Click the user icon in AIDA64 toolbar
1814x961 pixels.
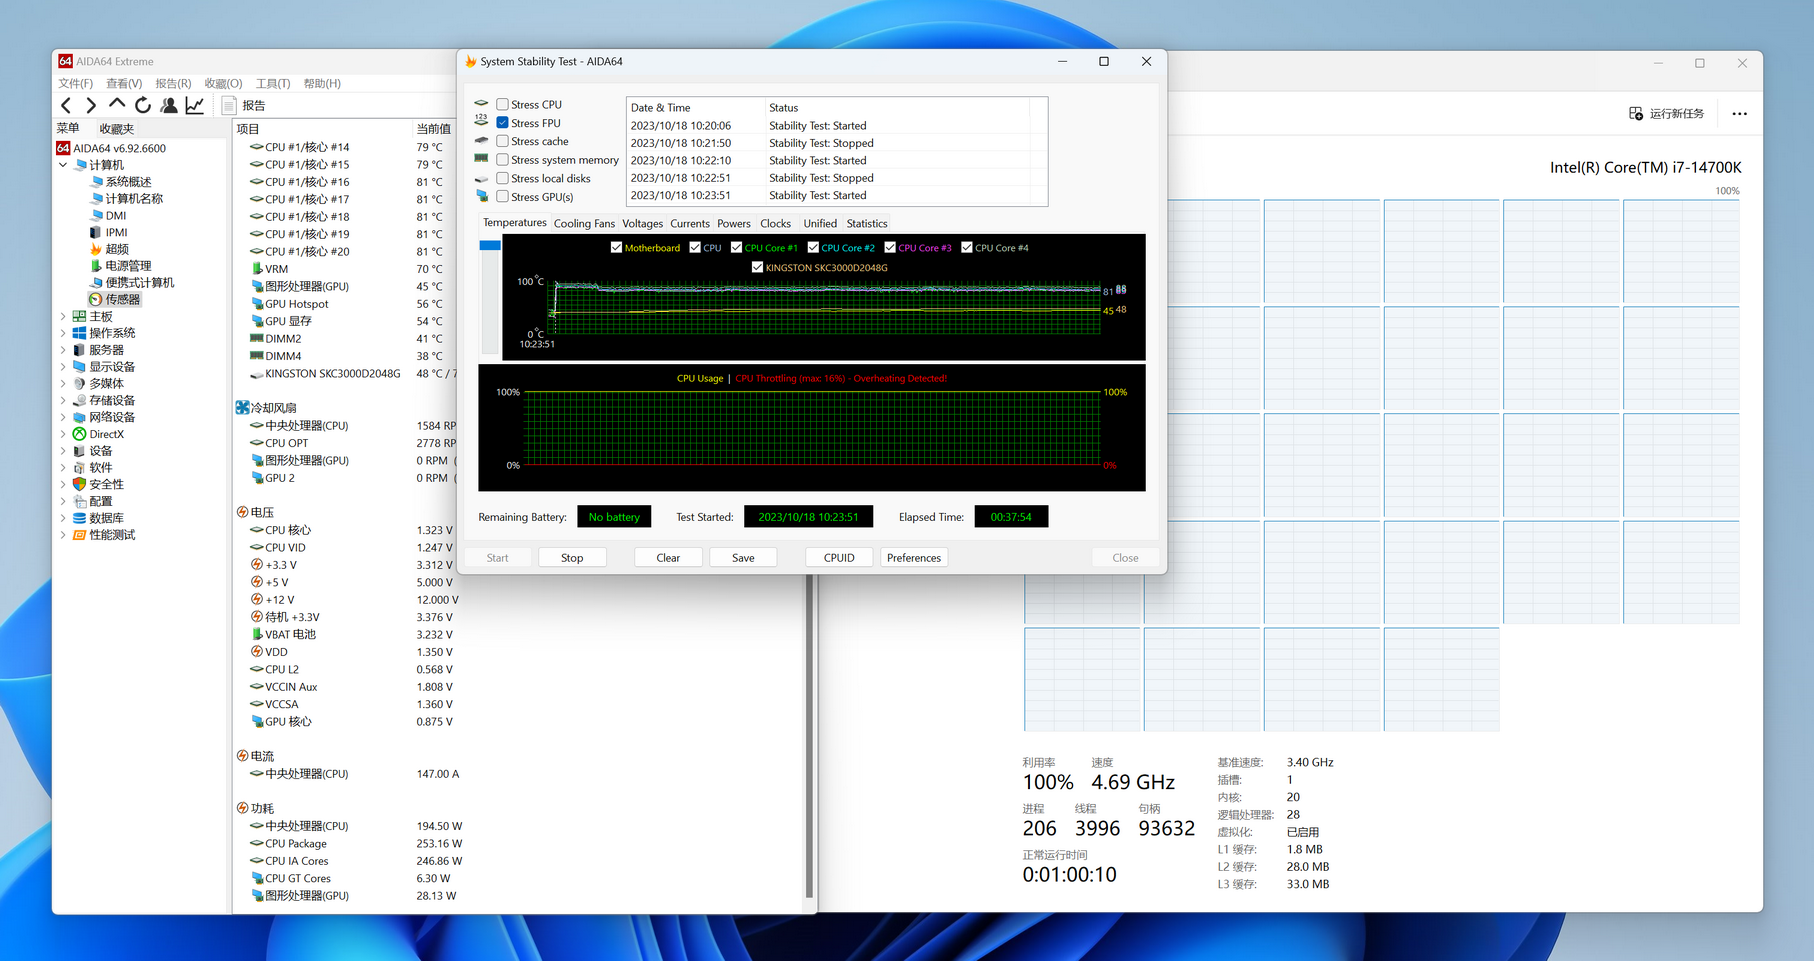pos(169,105)
